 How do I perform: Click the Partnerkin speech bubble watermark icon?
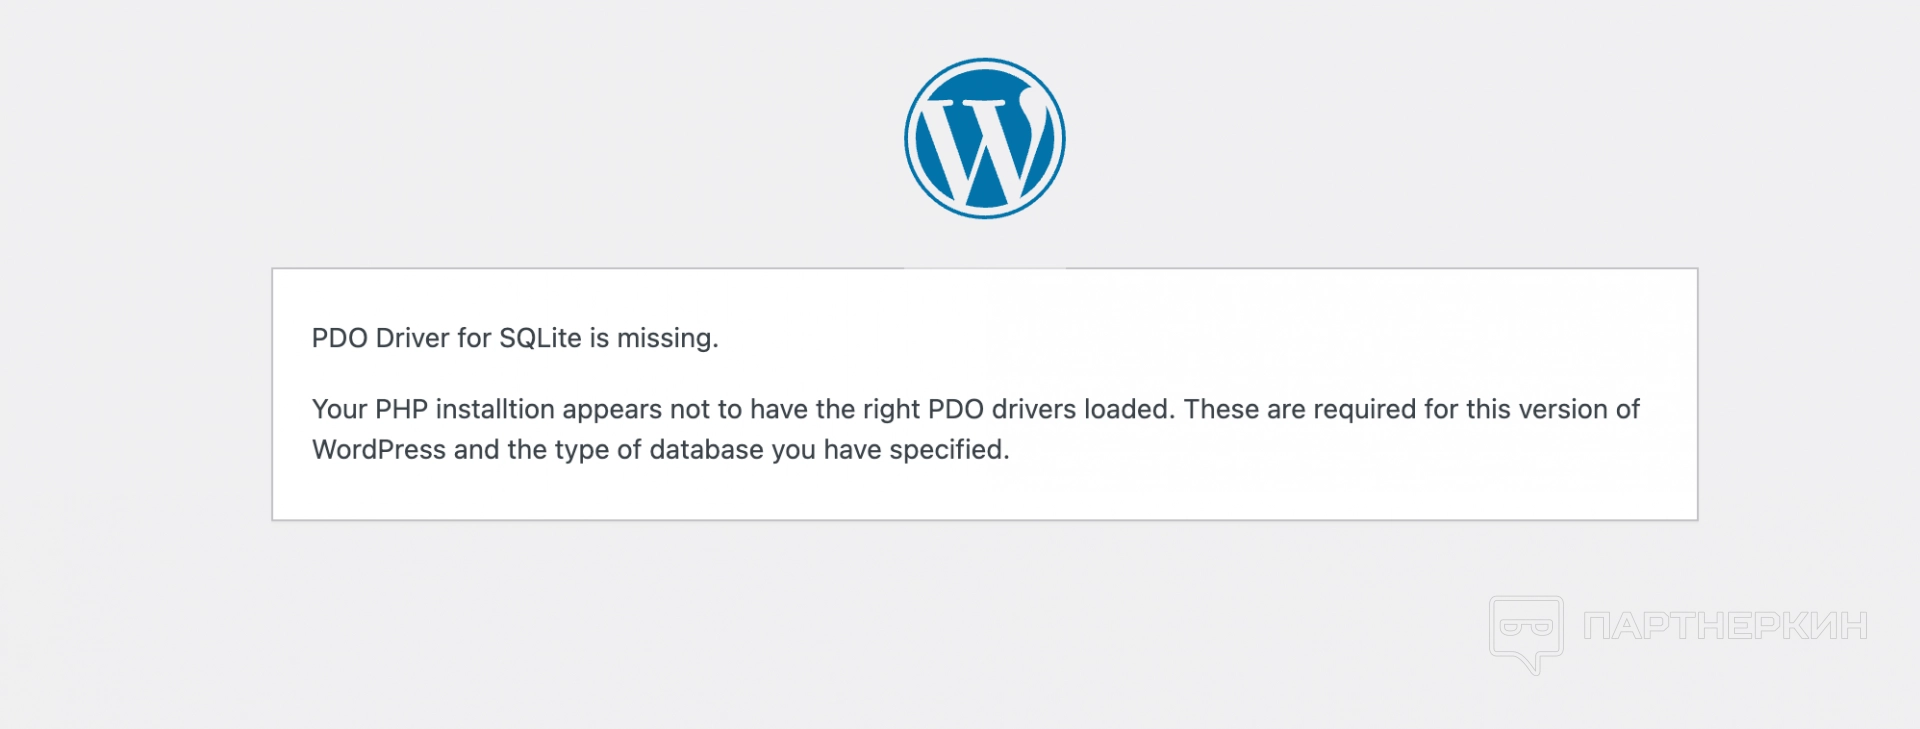[x=1526, y=634]
